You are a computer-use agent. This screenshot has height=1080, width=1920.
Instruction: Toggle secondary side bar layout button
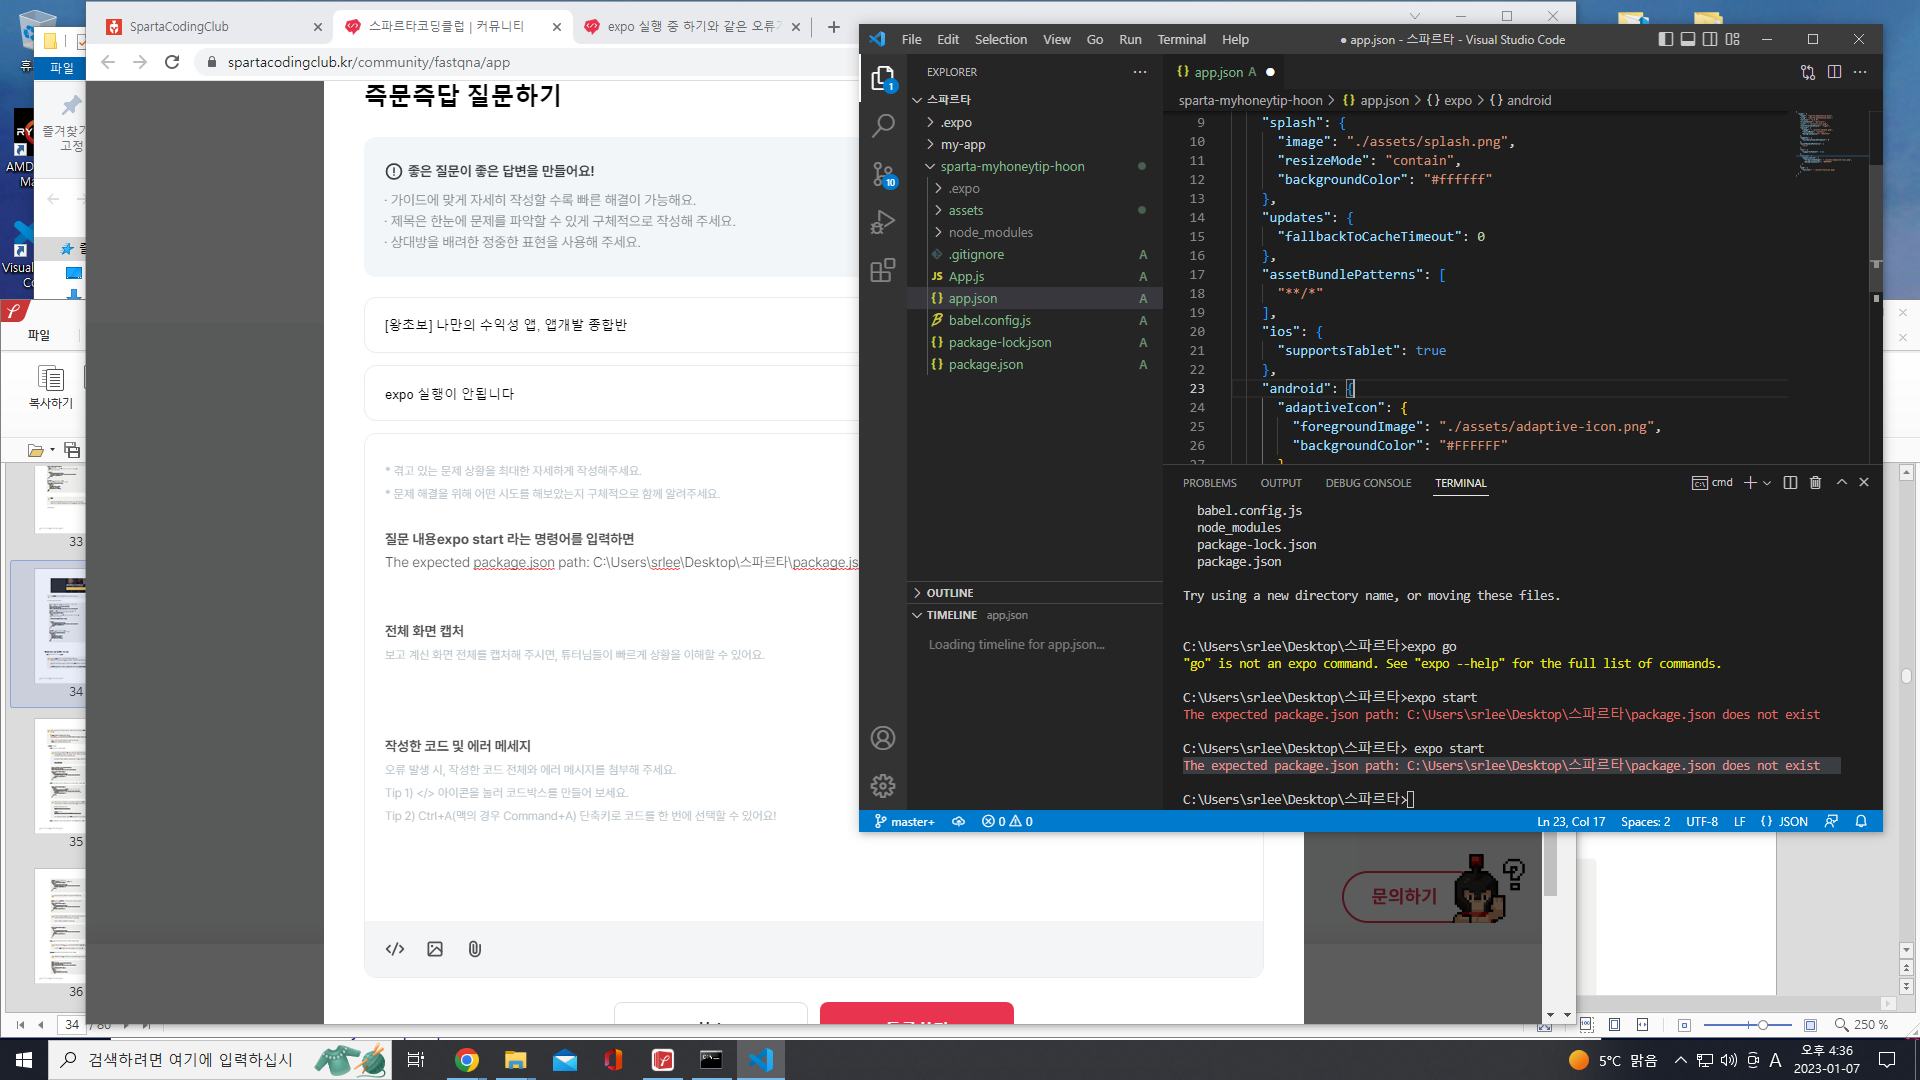(1710, 39)
